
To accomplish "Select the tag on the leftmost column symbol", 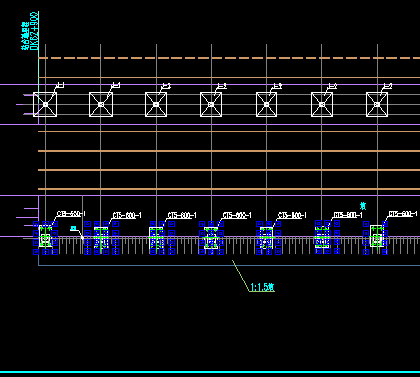I will 60,86.
